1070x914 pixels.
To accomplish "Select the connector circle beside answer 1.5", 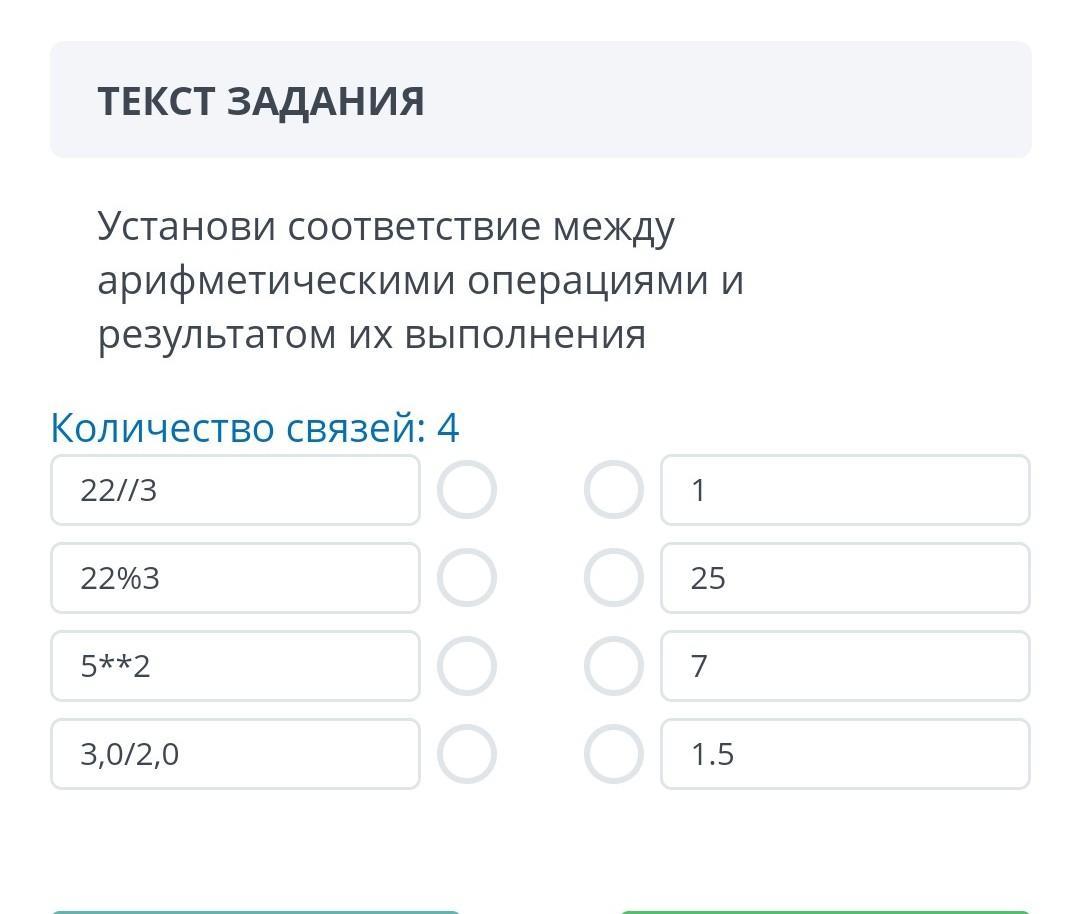I will click(613, 754).
